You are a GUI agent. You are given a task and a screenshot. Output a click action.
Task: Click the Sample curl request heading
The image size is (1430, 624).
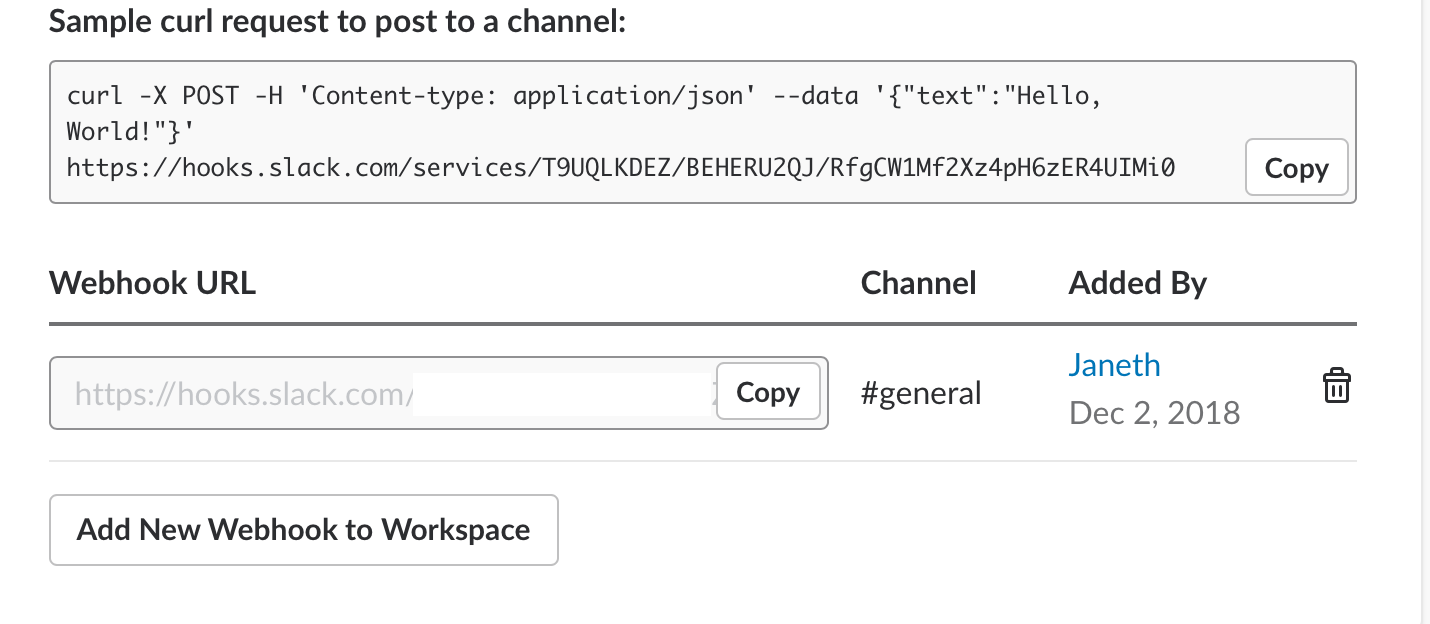pyautogui.click(x=336, y=22)
